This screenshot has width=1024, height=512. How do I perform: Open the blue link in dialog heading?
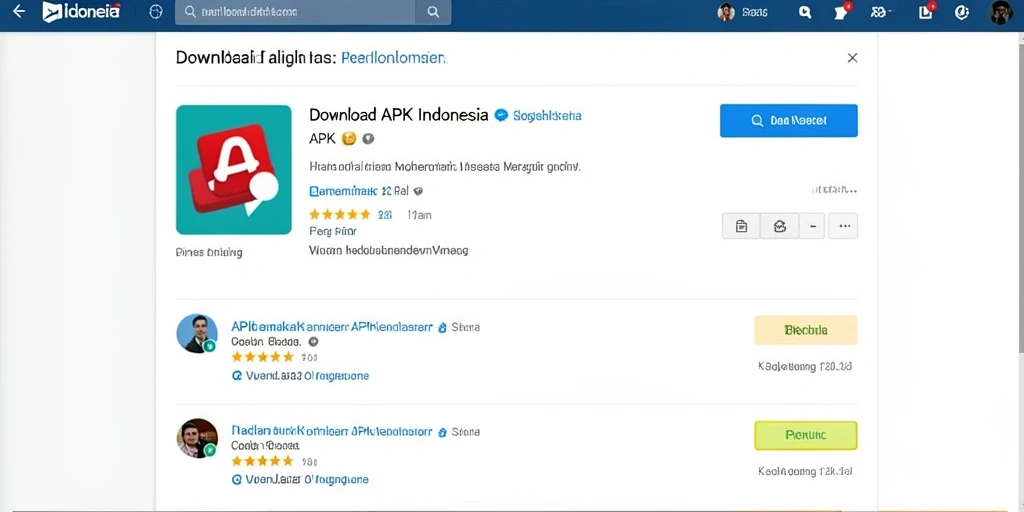394,57
